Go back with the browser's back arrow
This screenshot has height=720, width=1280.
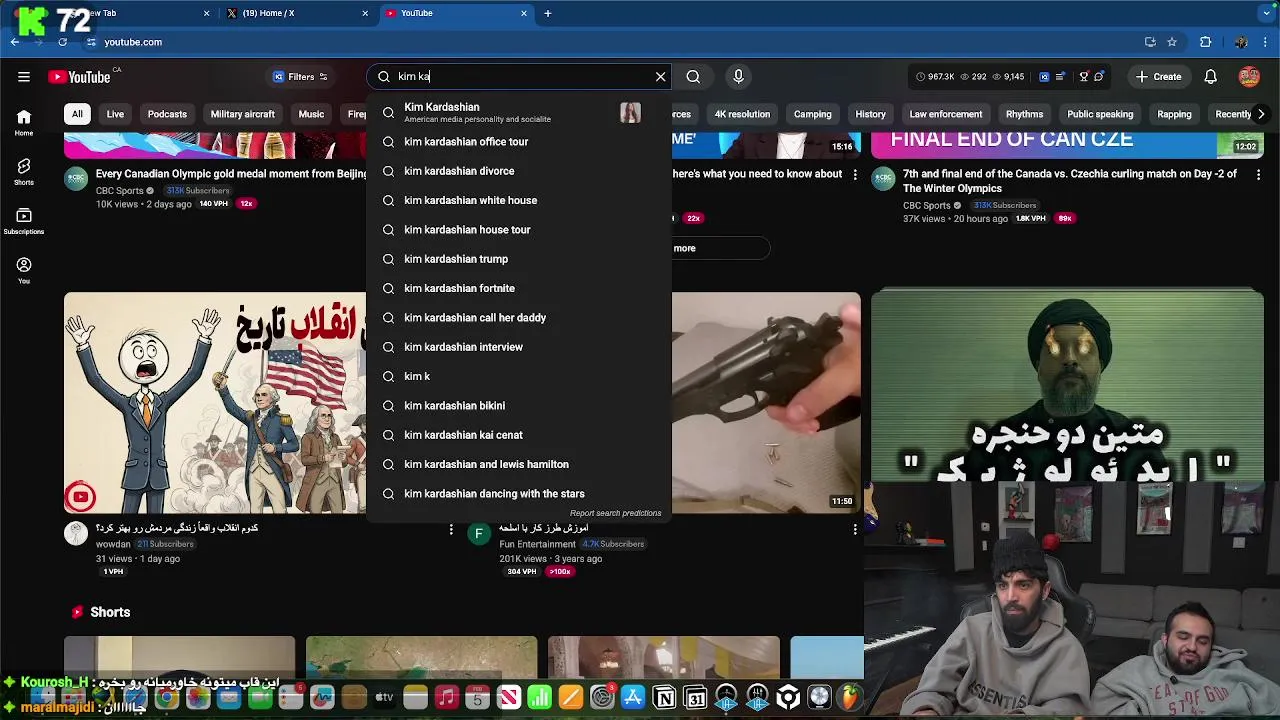click(15, 42)
